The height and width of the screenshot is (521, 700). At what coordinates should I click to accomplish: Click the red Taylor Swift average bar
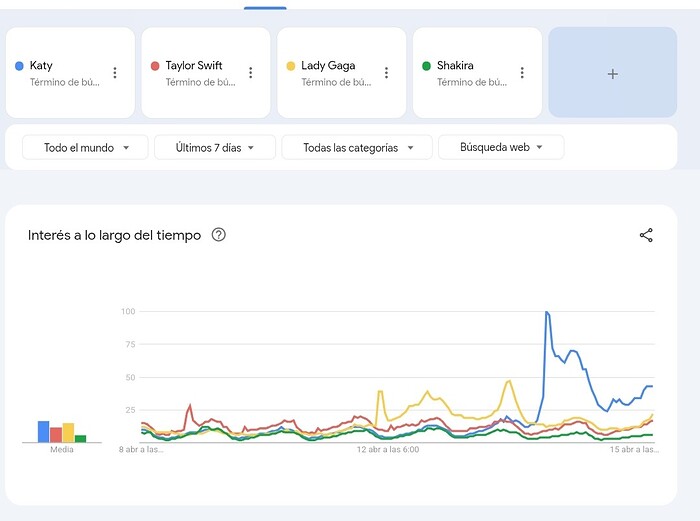tap(56, 435)
